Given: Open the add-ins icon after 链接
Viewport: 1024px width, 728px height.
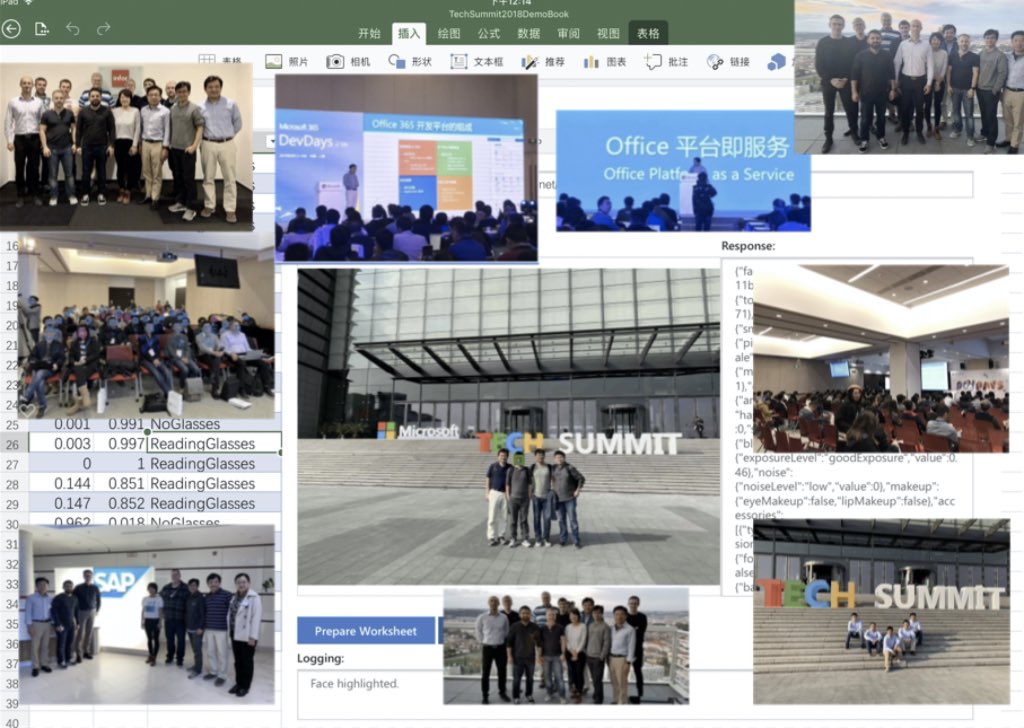Looking at the screenshot, I should [776, 62].
